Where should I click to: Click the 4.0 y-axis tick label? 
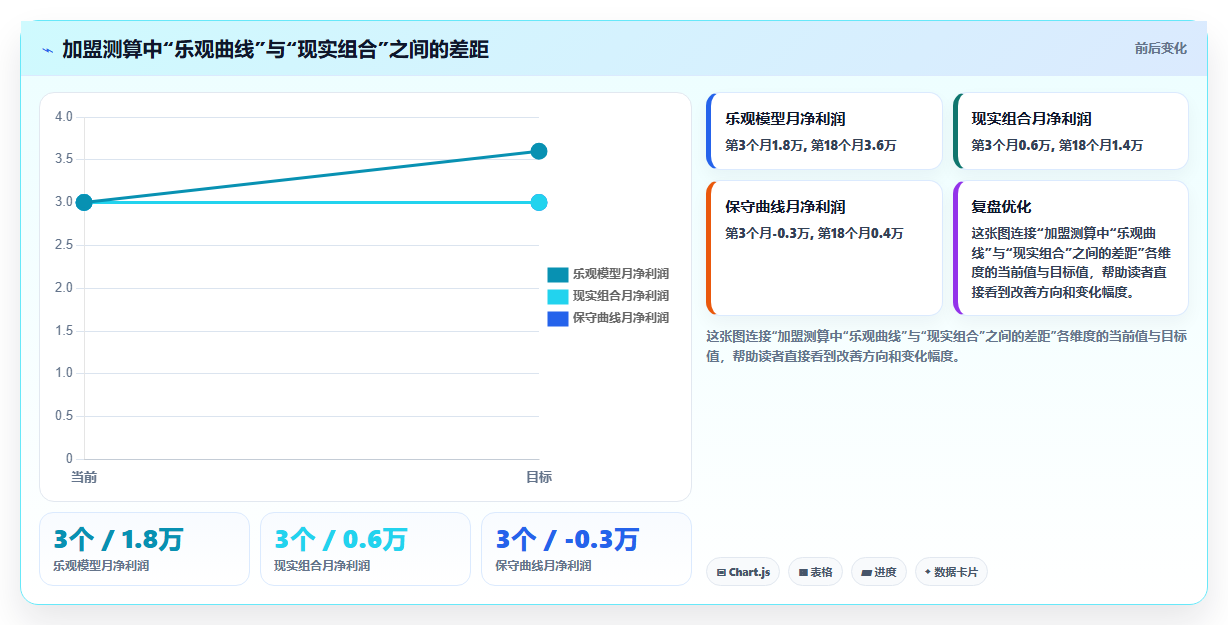point(64,117)
